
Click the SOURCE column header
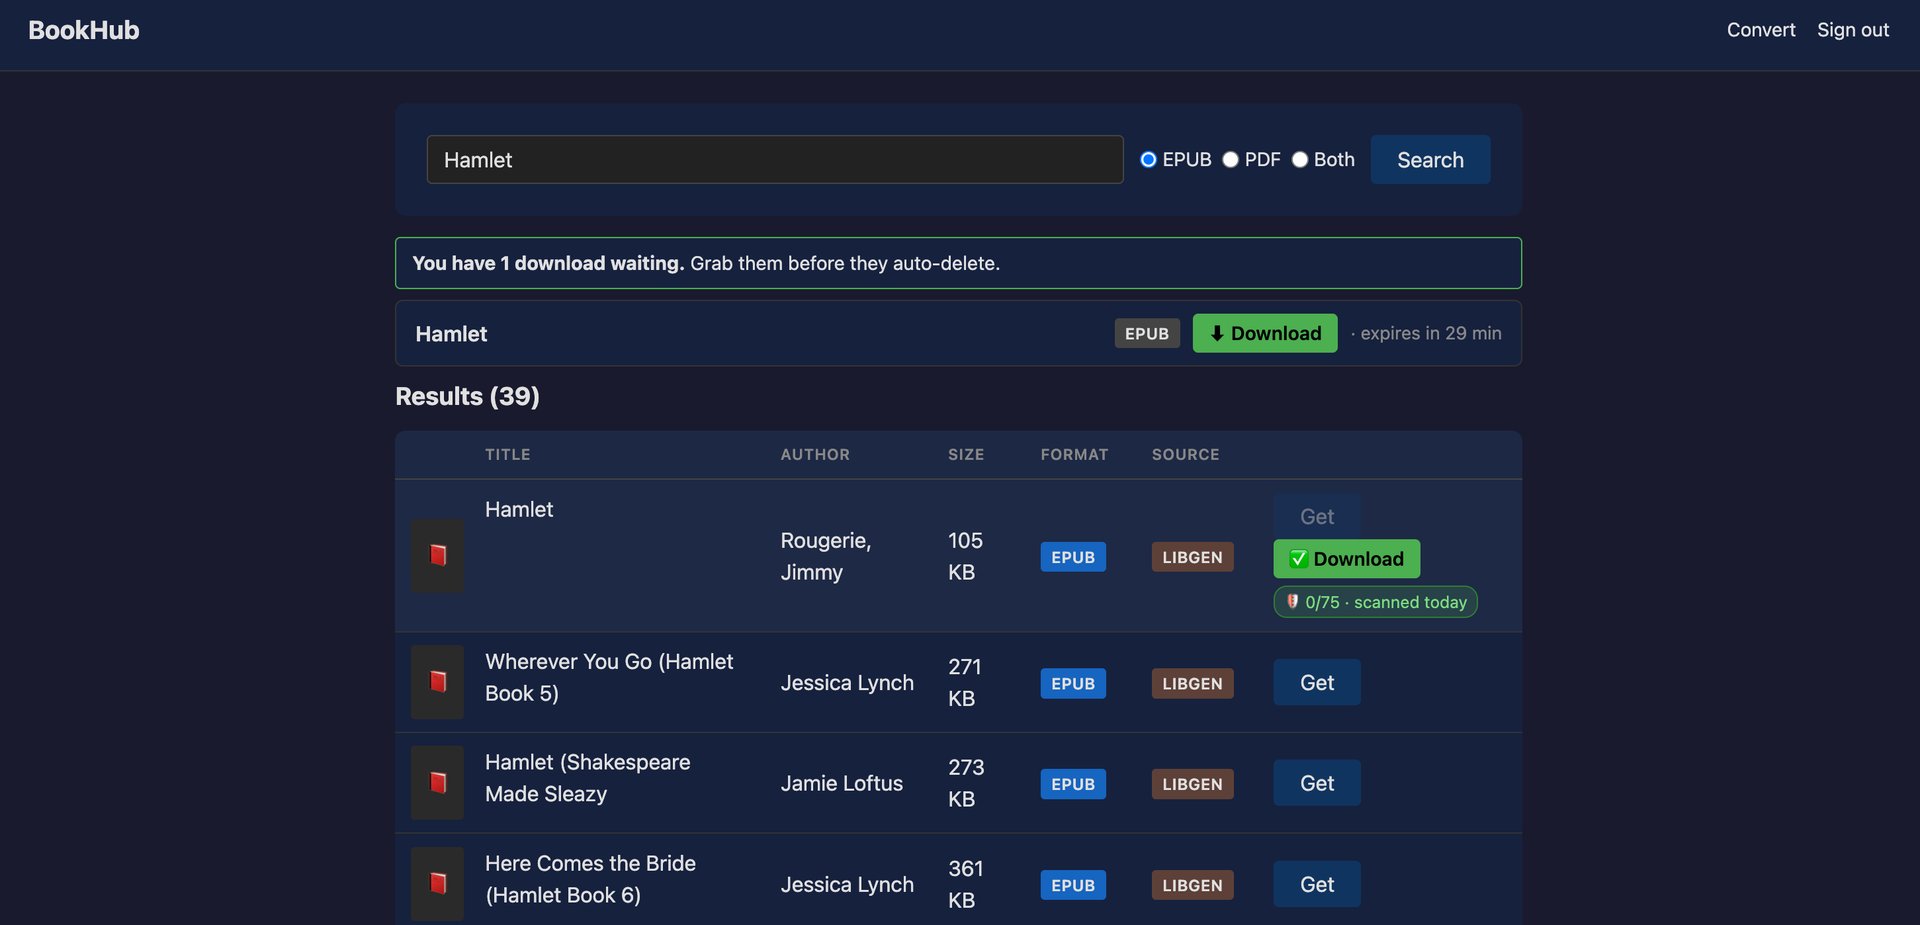pos(1185,454)
